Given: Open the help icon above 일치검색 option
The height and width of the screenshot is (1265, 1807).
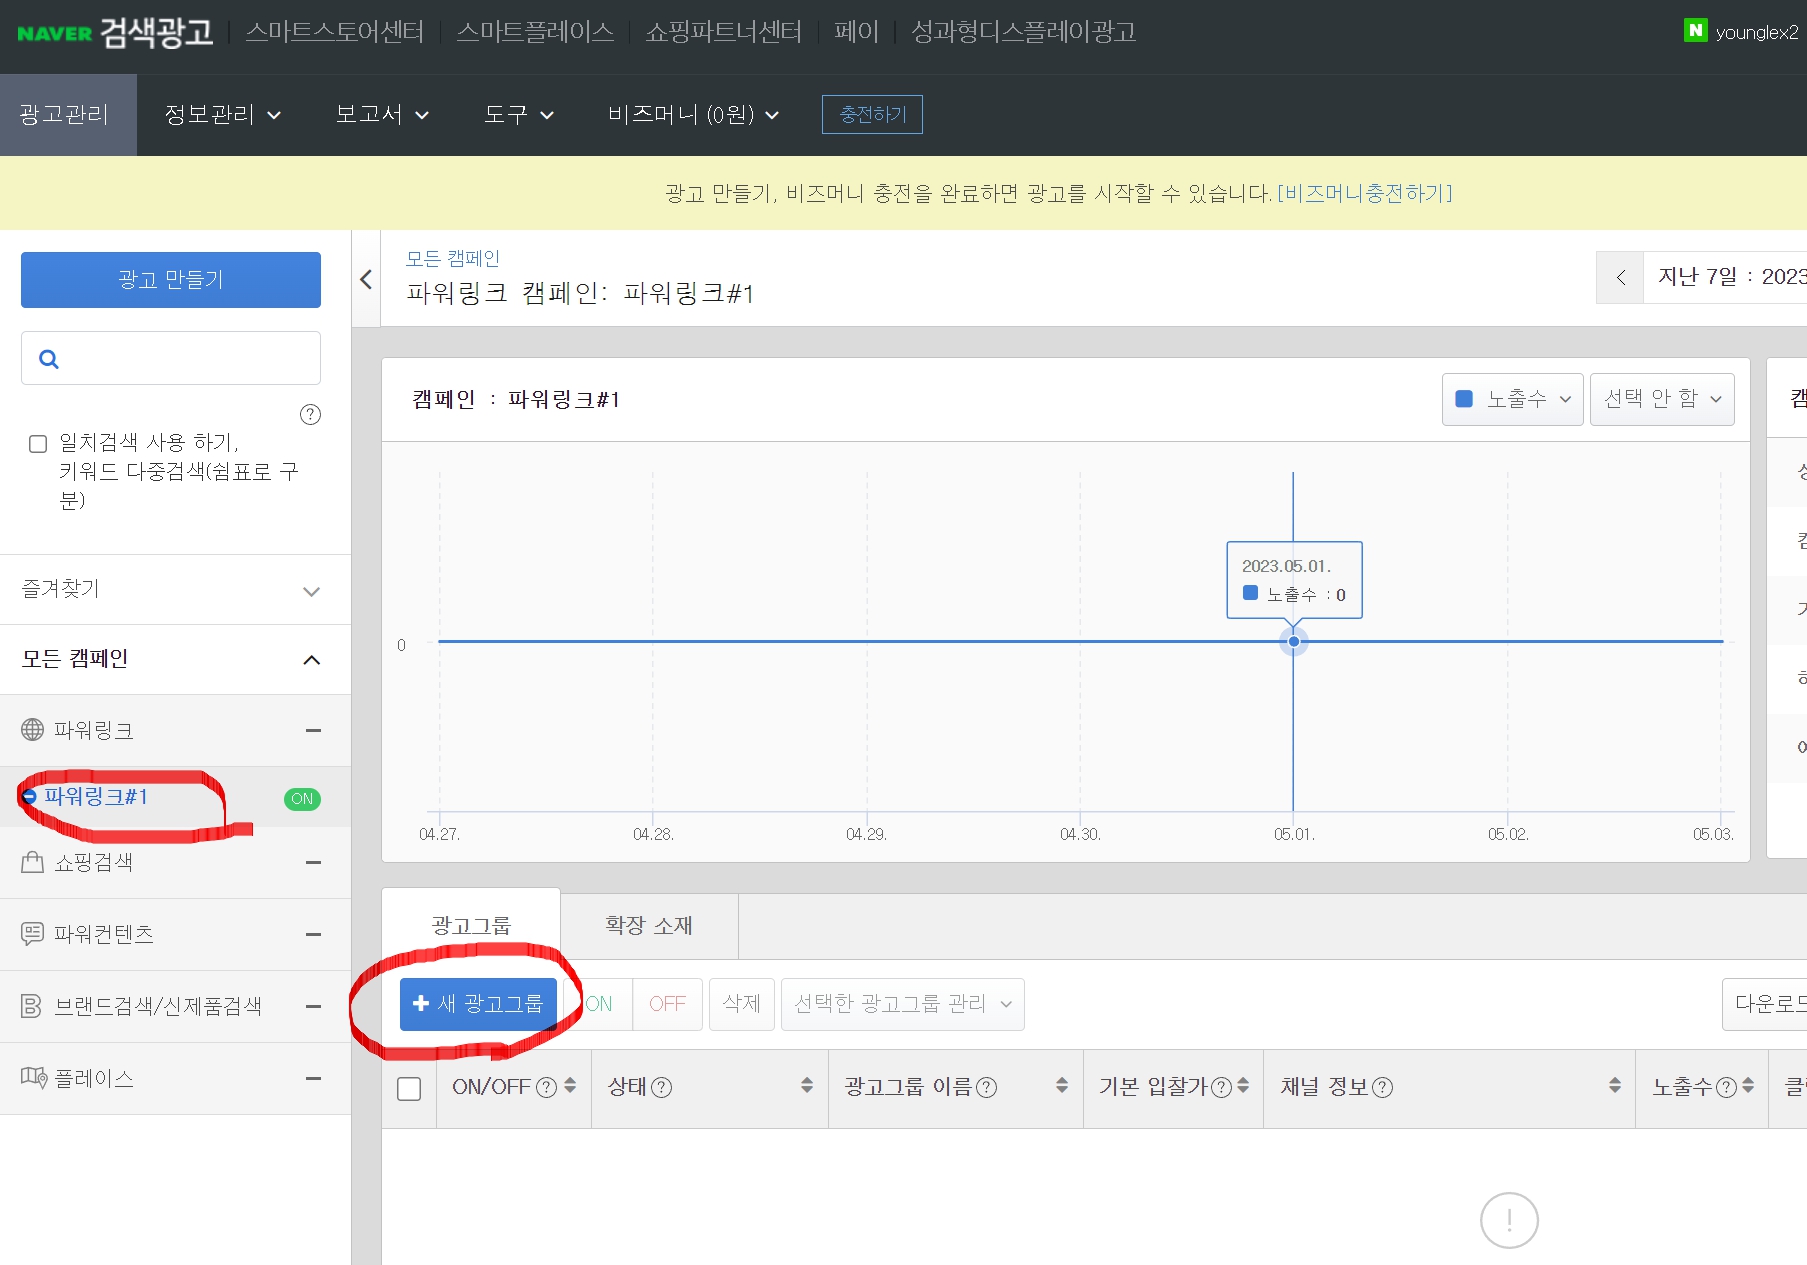Looking at the screenshot, I should (311, 414).
